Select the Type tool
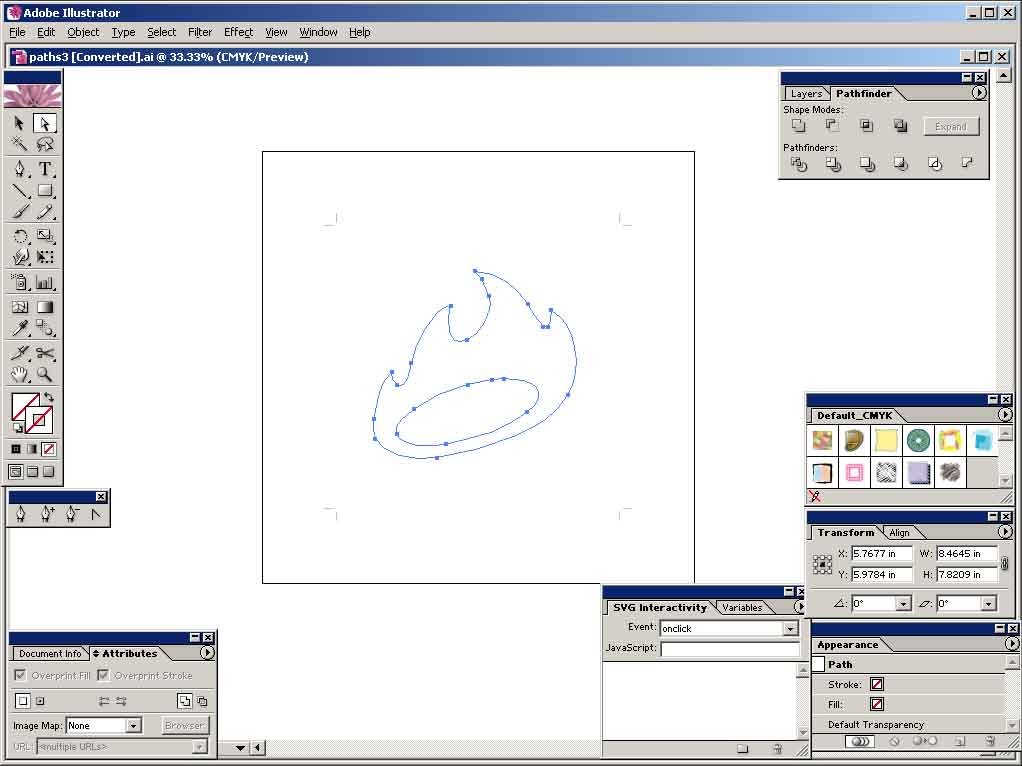 pyautogui.click(x=44, y=169)
